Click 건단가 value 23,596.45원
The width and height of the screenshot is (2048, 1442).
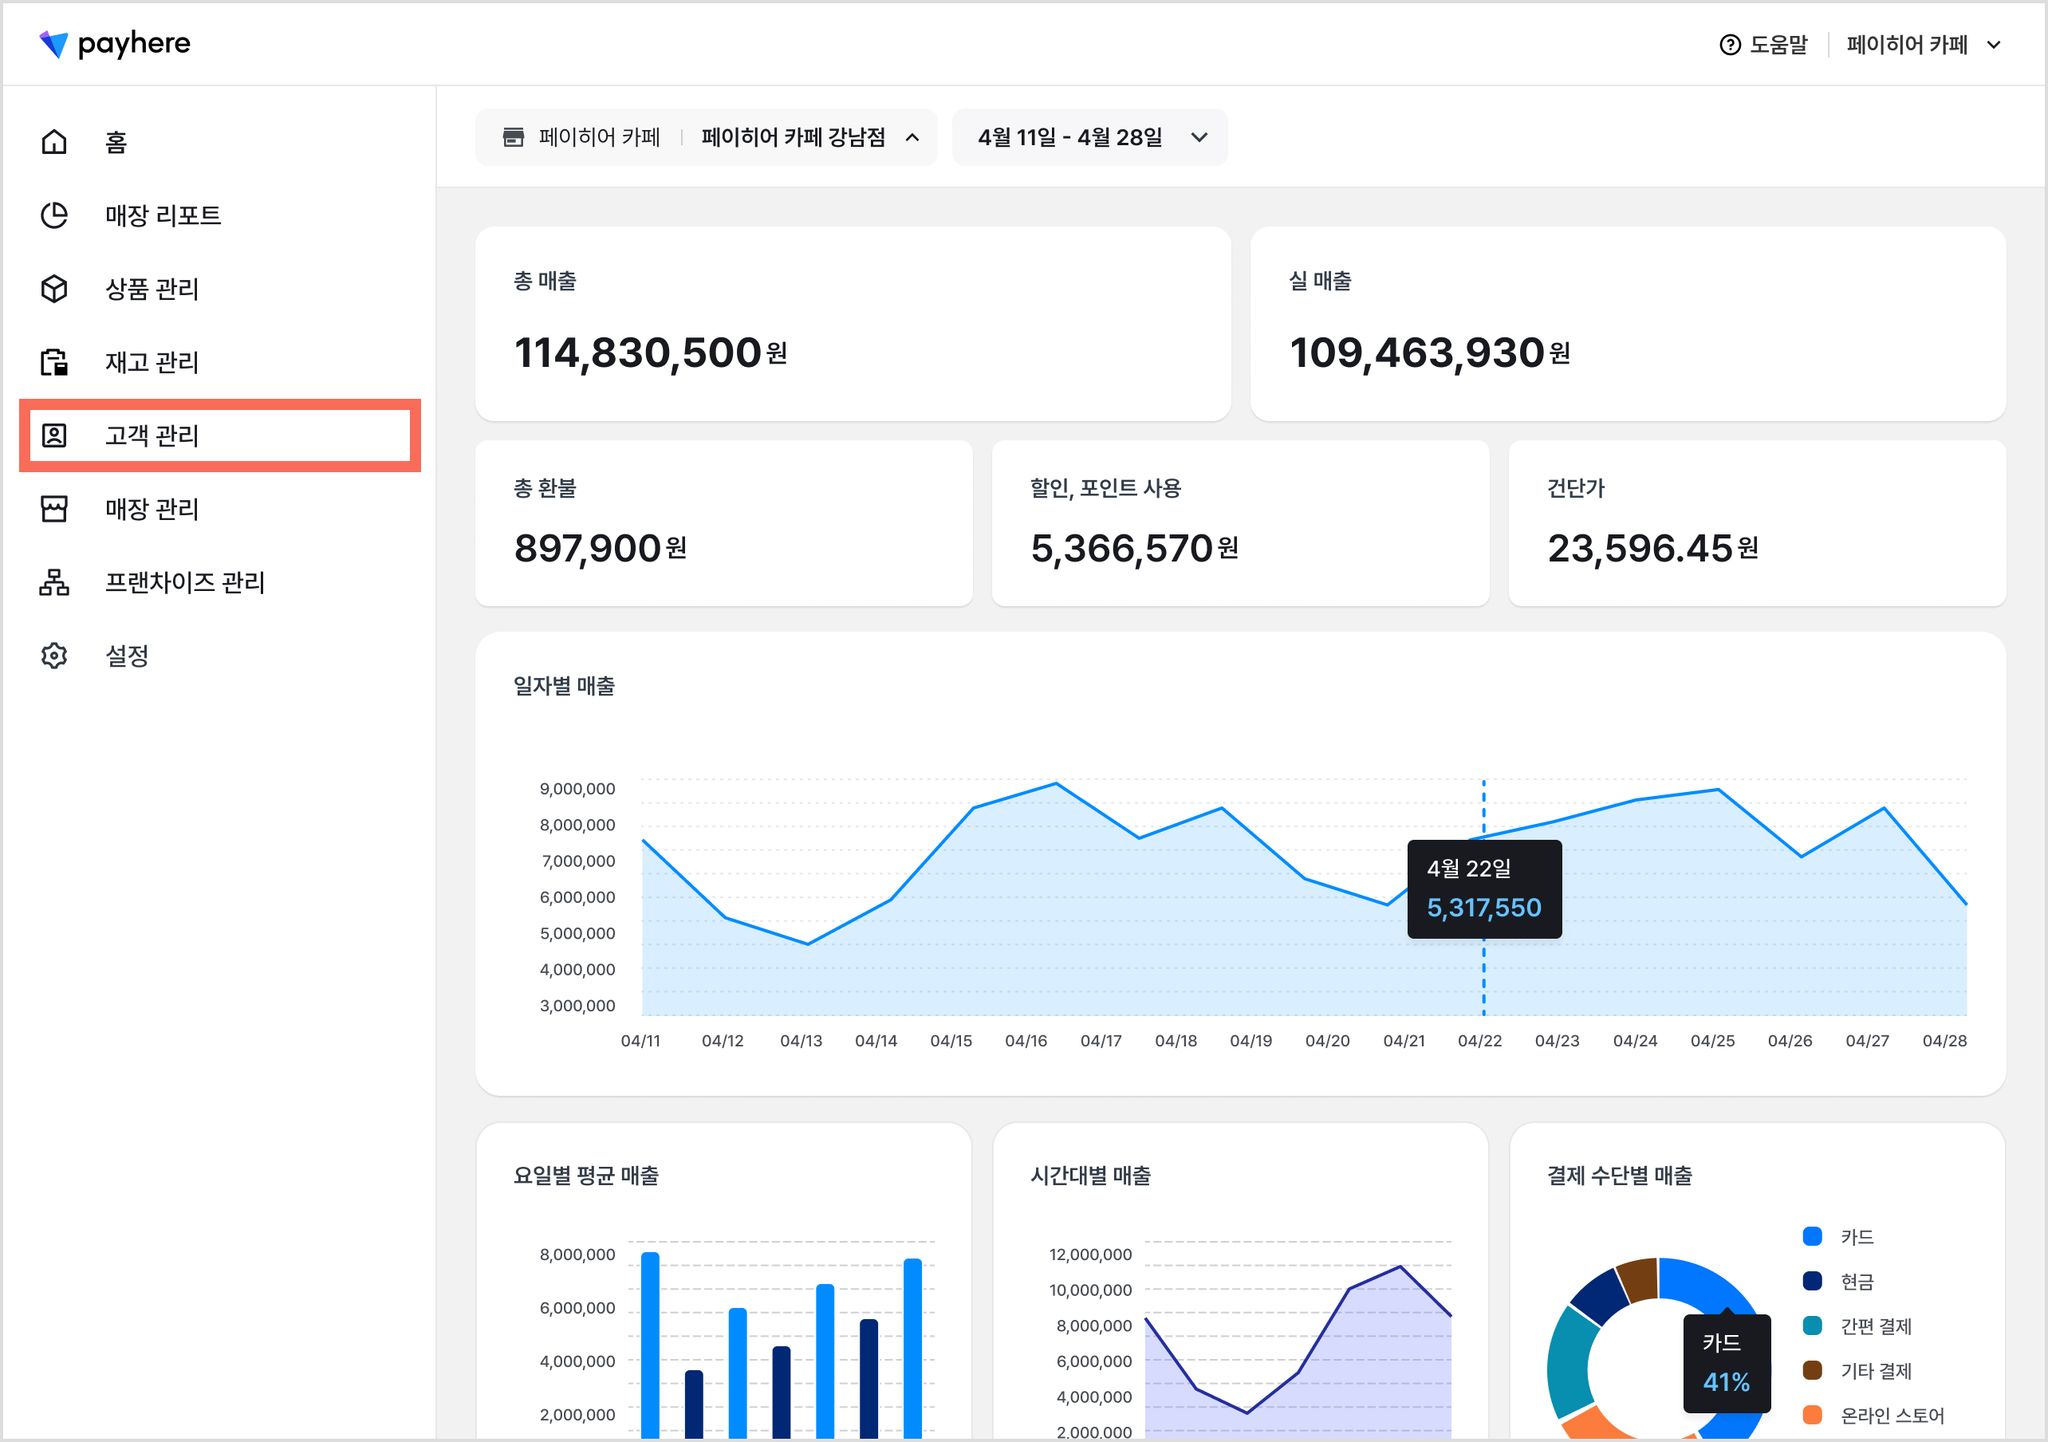1652,548
